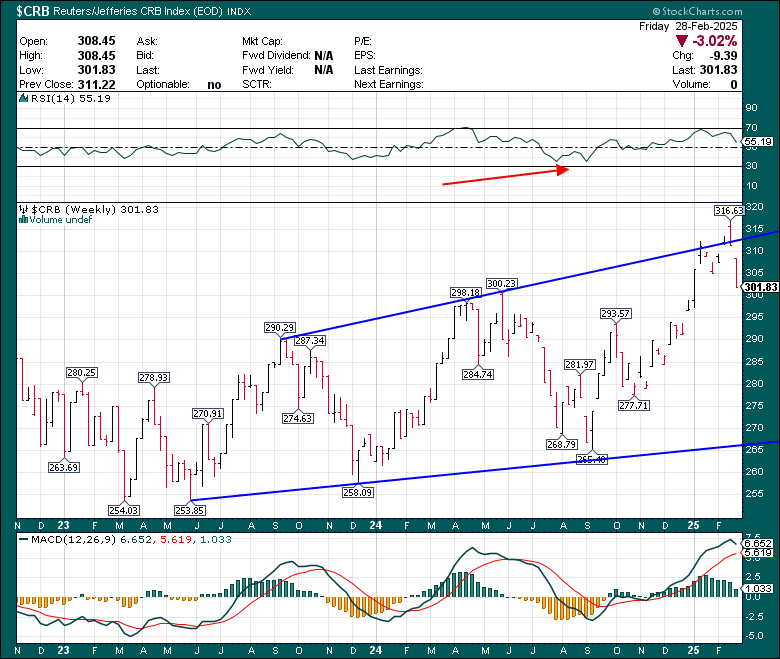Viewport: 780px width, 659px height.
Task: Click the 290.29 high price label
Action: (280, 327)
